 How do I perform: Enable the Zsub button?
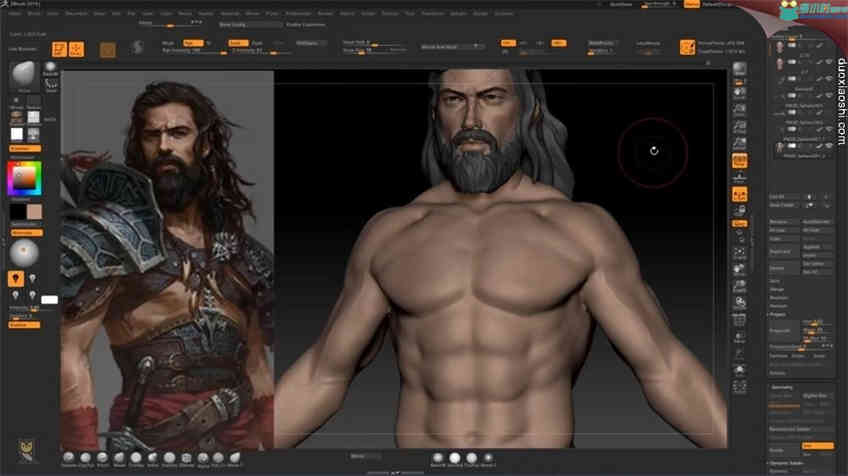[x=257, y=43]
